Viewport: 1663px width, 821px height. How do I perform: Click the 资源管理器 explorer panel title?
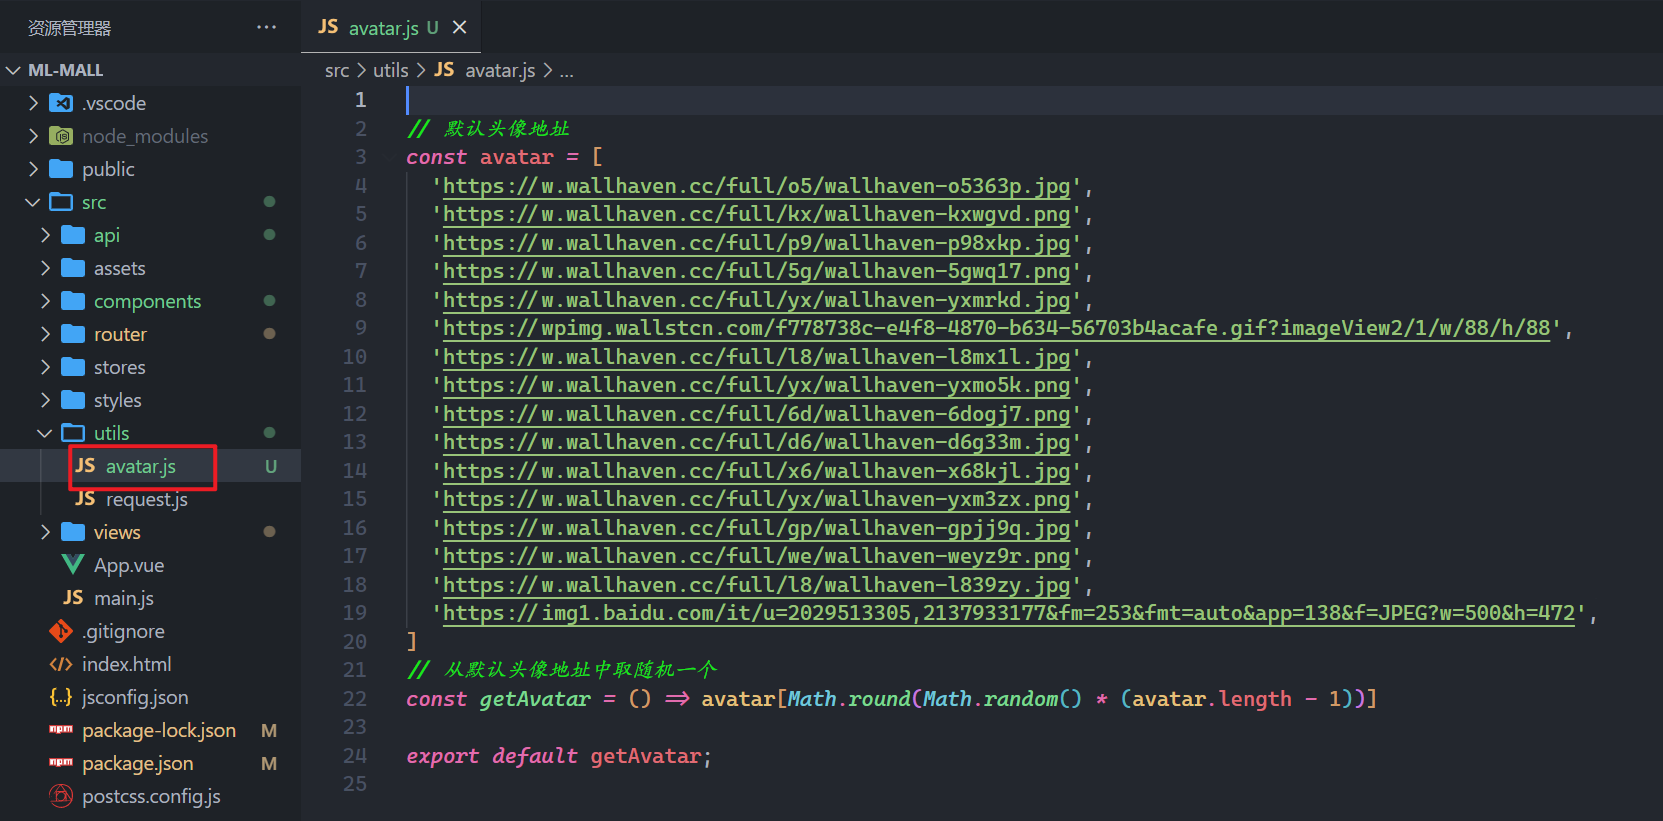coord(69,28)
